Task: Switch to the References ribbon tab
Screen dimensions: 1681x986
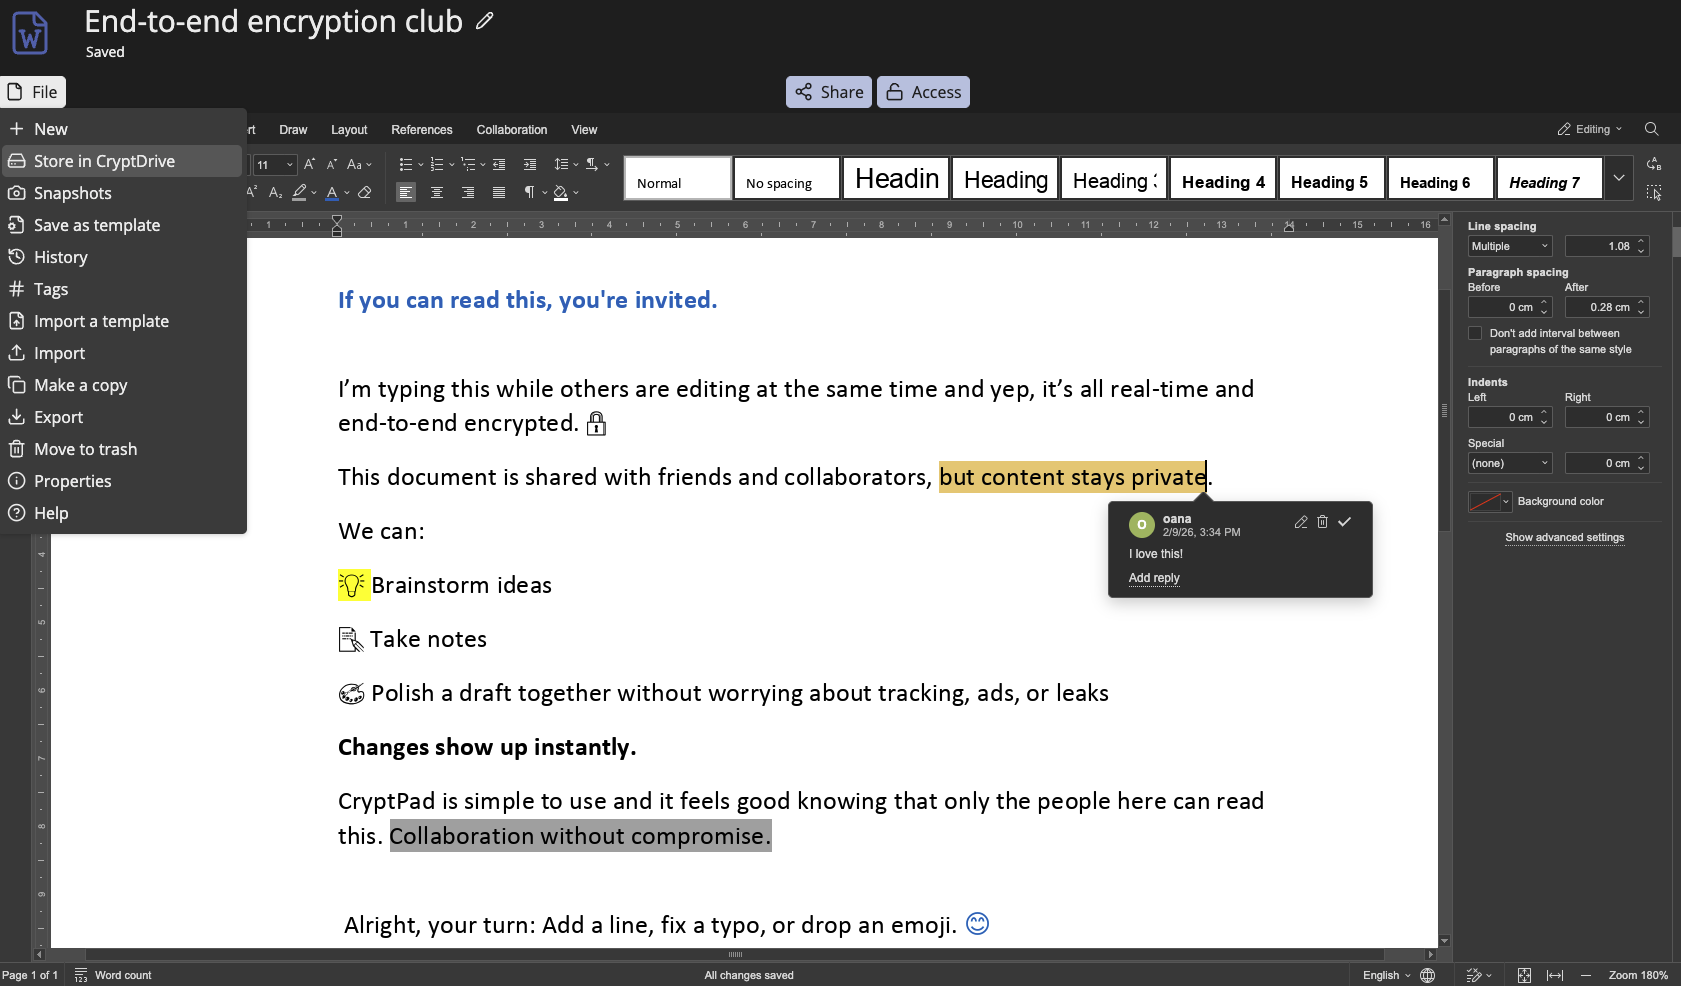Action: (x=421, y=129)
